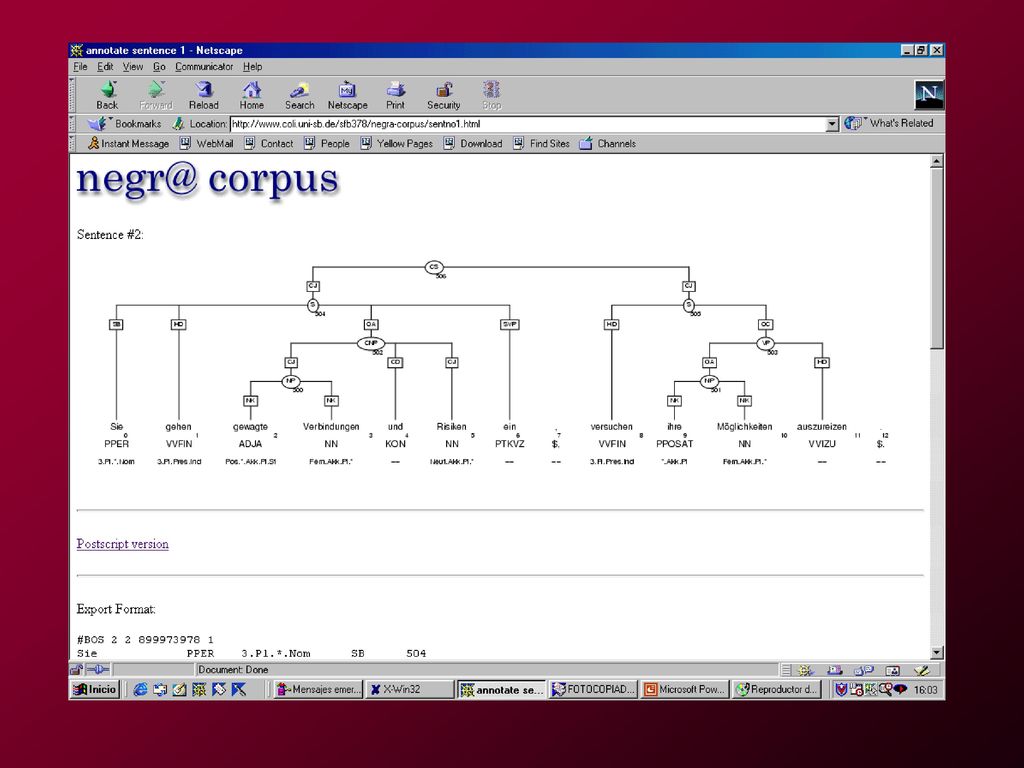The image size is (1024, 768).
Task: Click the Netscape N logo
Action: (929, 95)
